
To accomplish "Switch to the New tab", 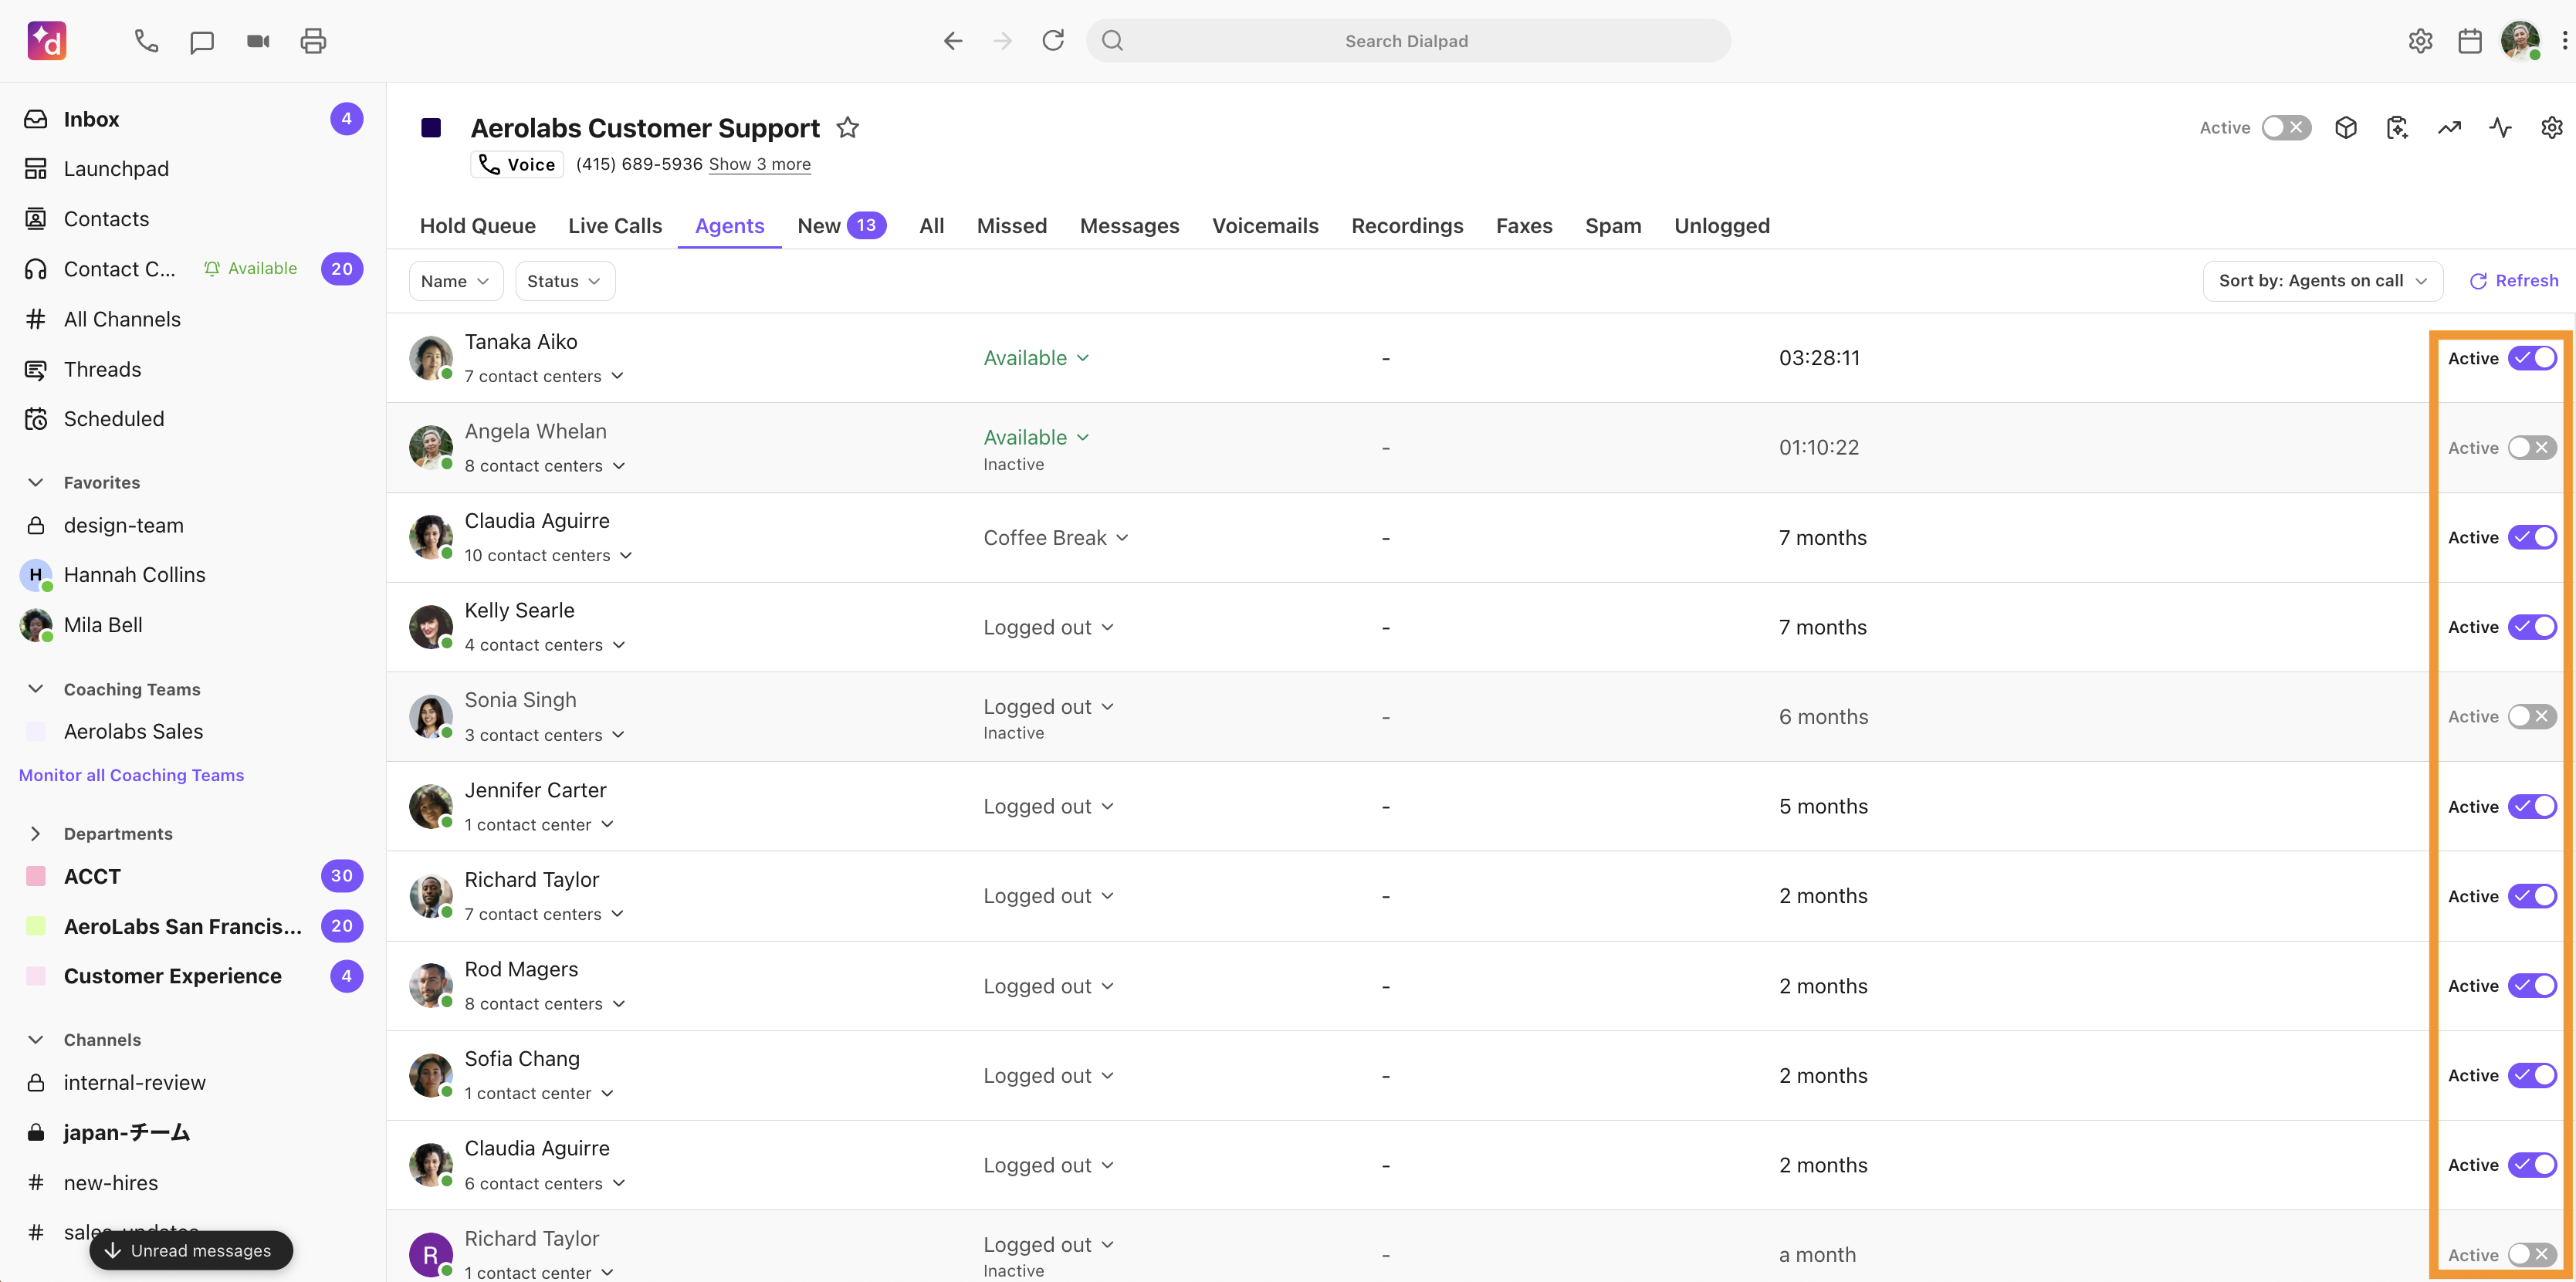I will tap(841, 226).
